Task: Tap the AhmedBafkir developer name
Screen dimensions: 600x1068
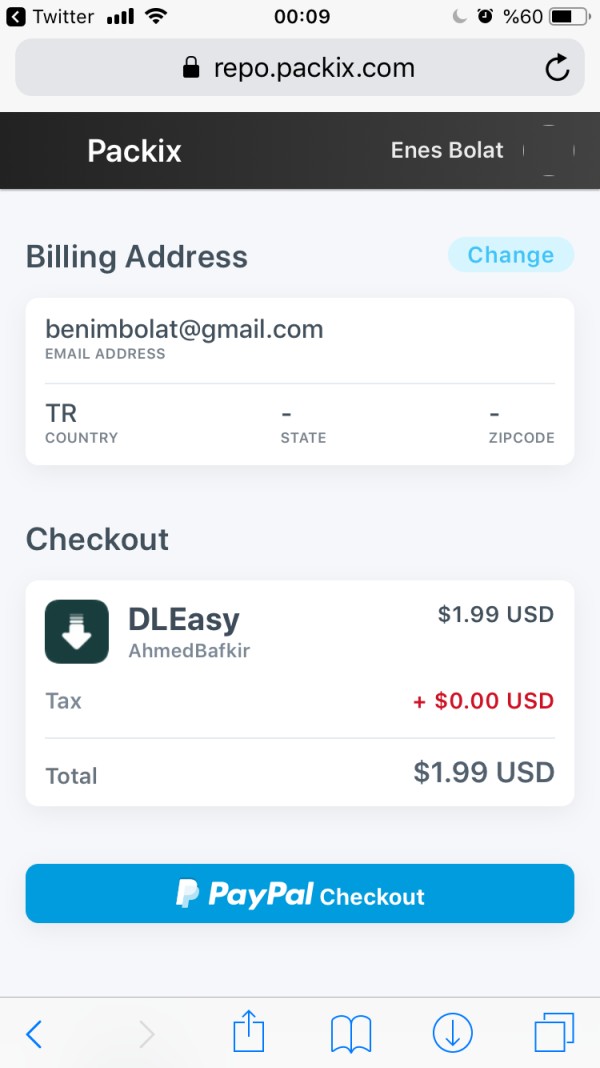Action: (189, 651)
